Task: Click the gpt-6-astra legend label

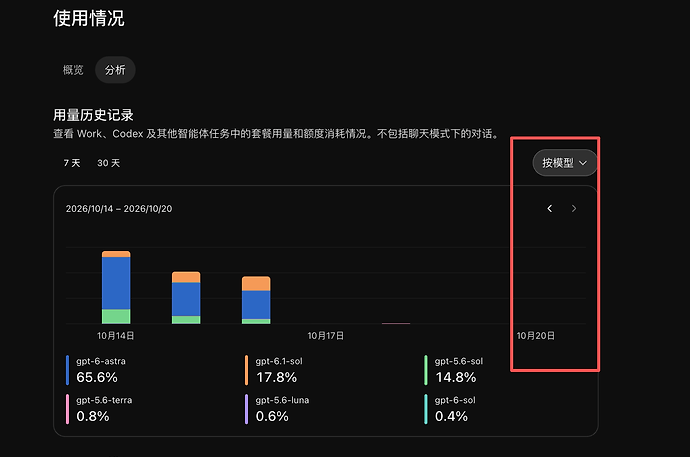Action: pos(101,362)
